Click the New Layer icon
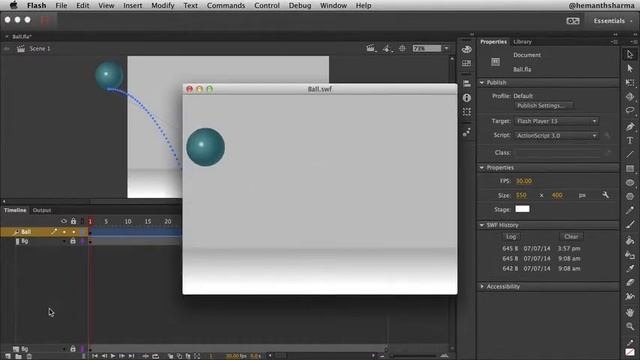The width and height of the screenshot is (640, 360). click(8, 356)
